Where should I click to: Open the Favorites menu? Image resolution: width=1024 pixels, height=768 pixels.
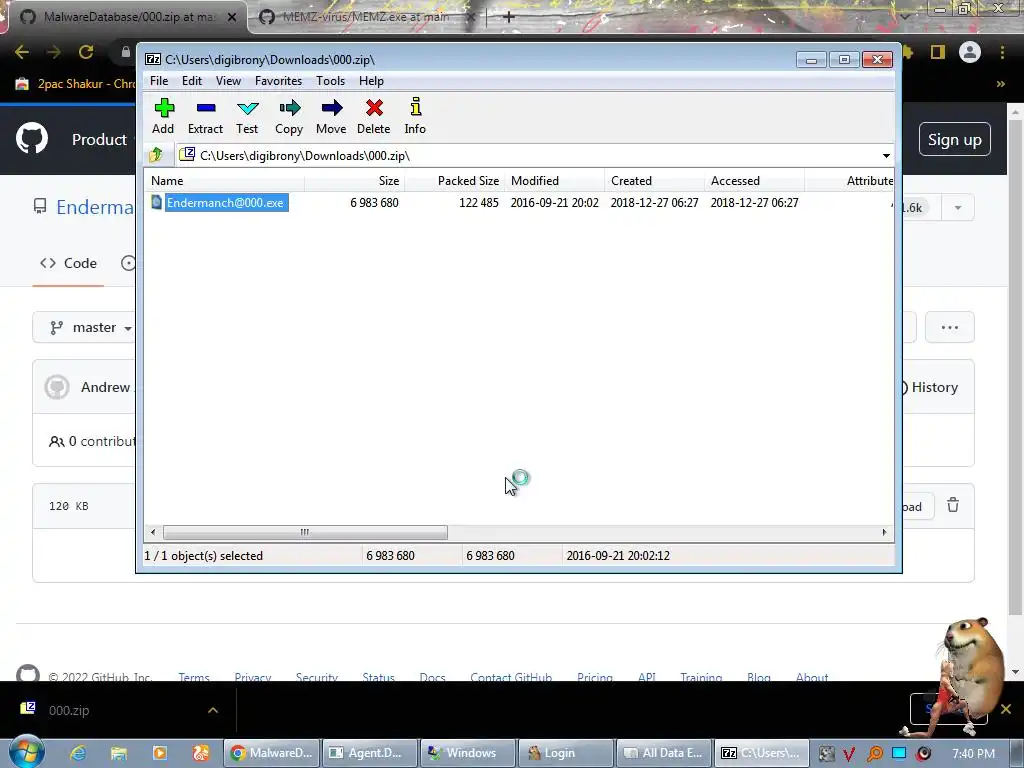(x=278, y=81)
